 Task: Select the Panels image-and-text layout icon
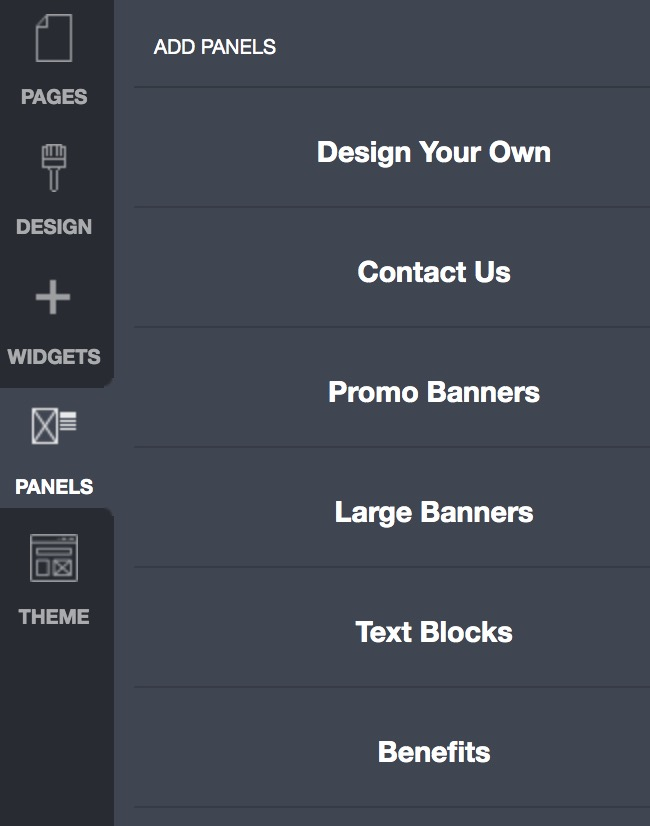point(54,426)
